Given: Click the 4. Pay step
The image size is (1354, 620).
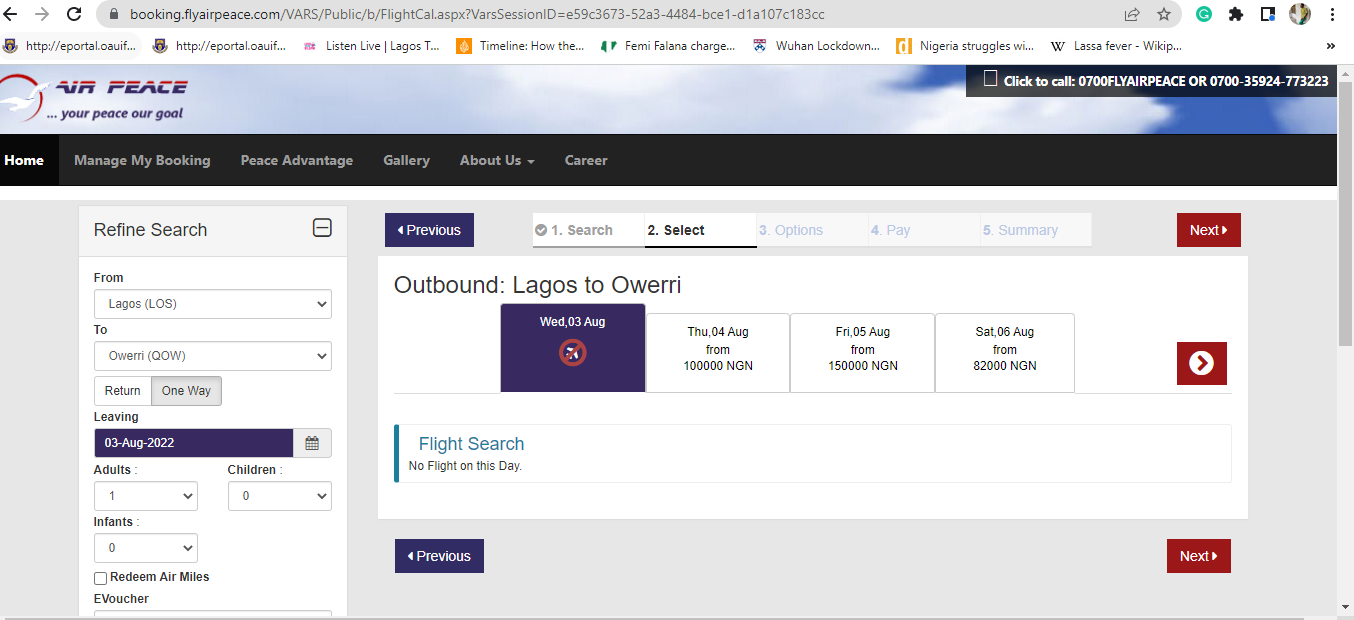Looking at the screenshot, I should click(924, 230).
